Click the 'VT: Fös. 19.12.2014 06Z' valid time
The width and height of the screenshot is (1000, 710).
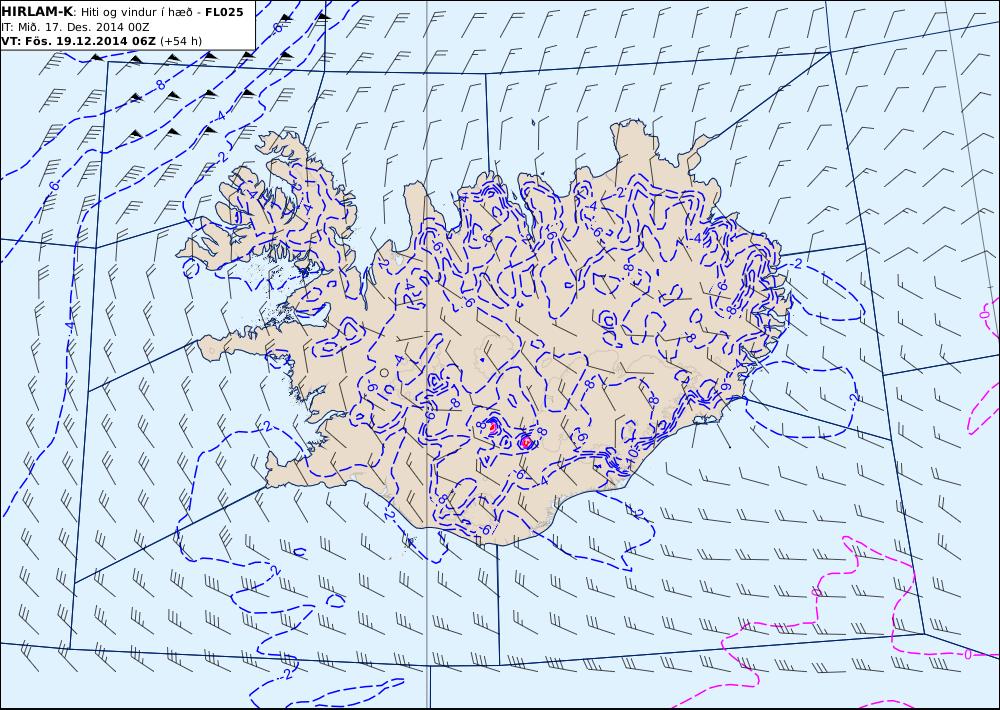click(x=78, y=41)
